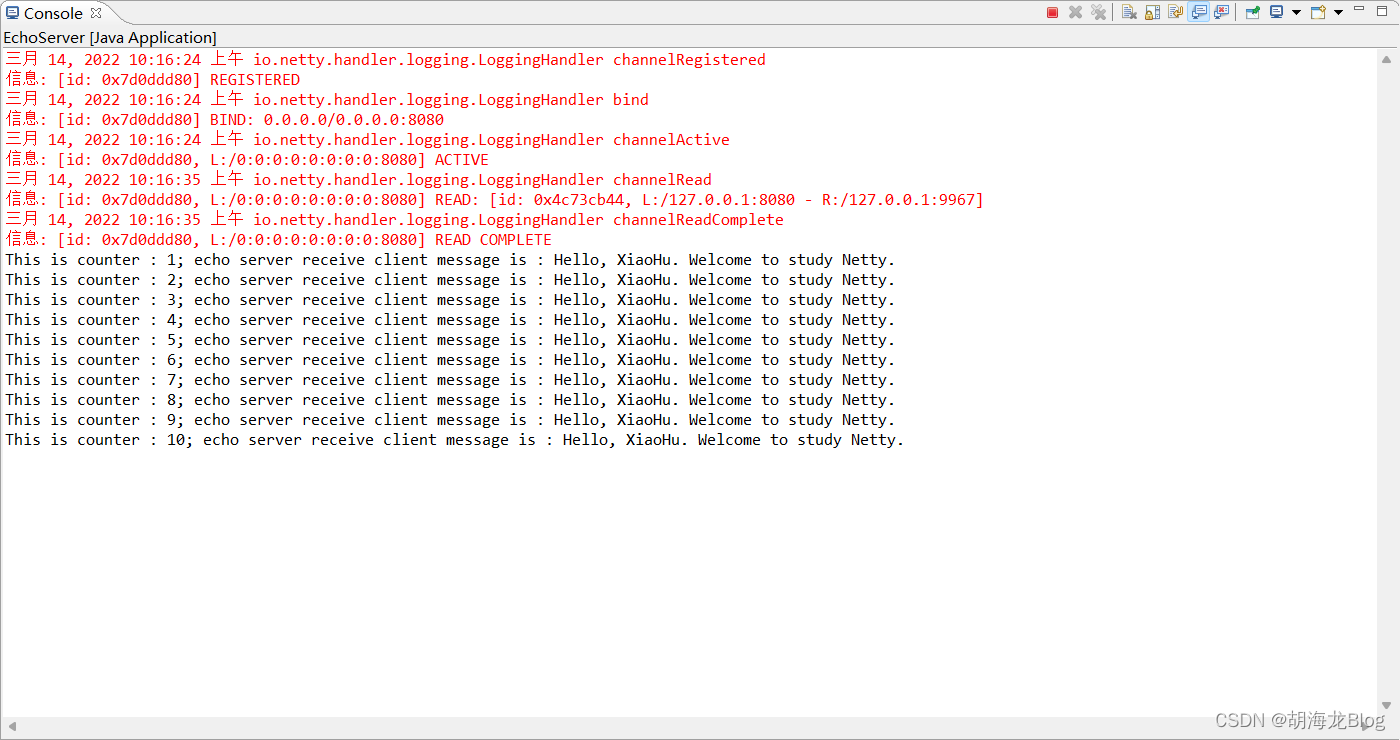Click the Open Console icon
Viewport: 1400px width, 740px height.
click(x=1318, y=12)
